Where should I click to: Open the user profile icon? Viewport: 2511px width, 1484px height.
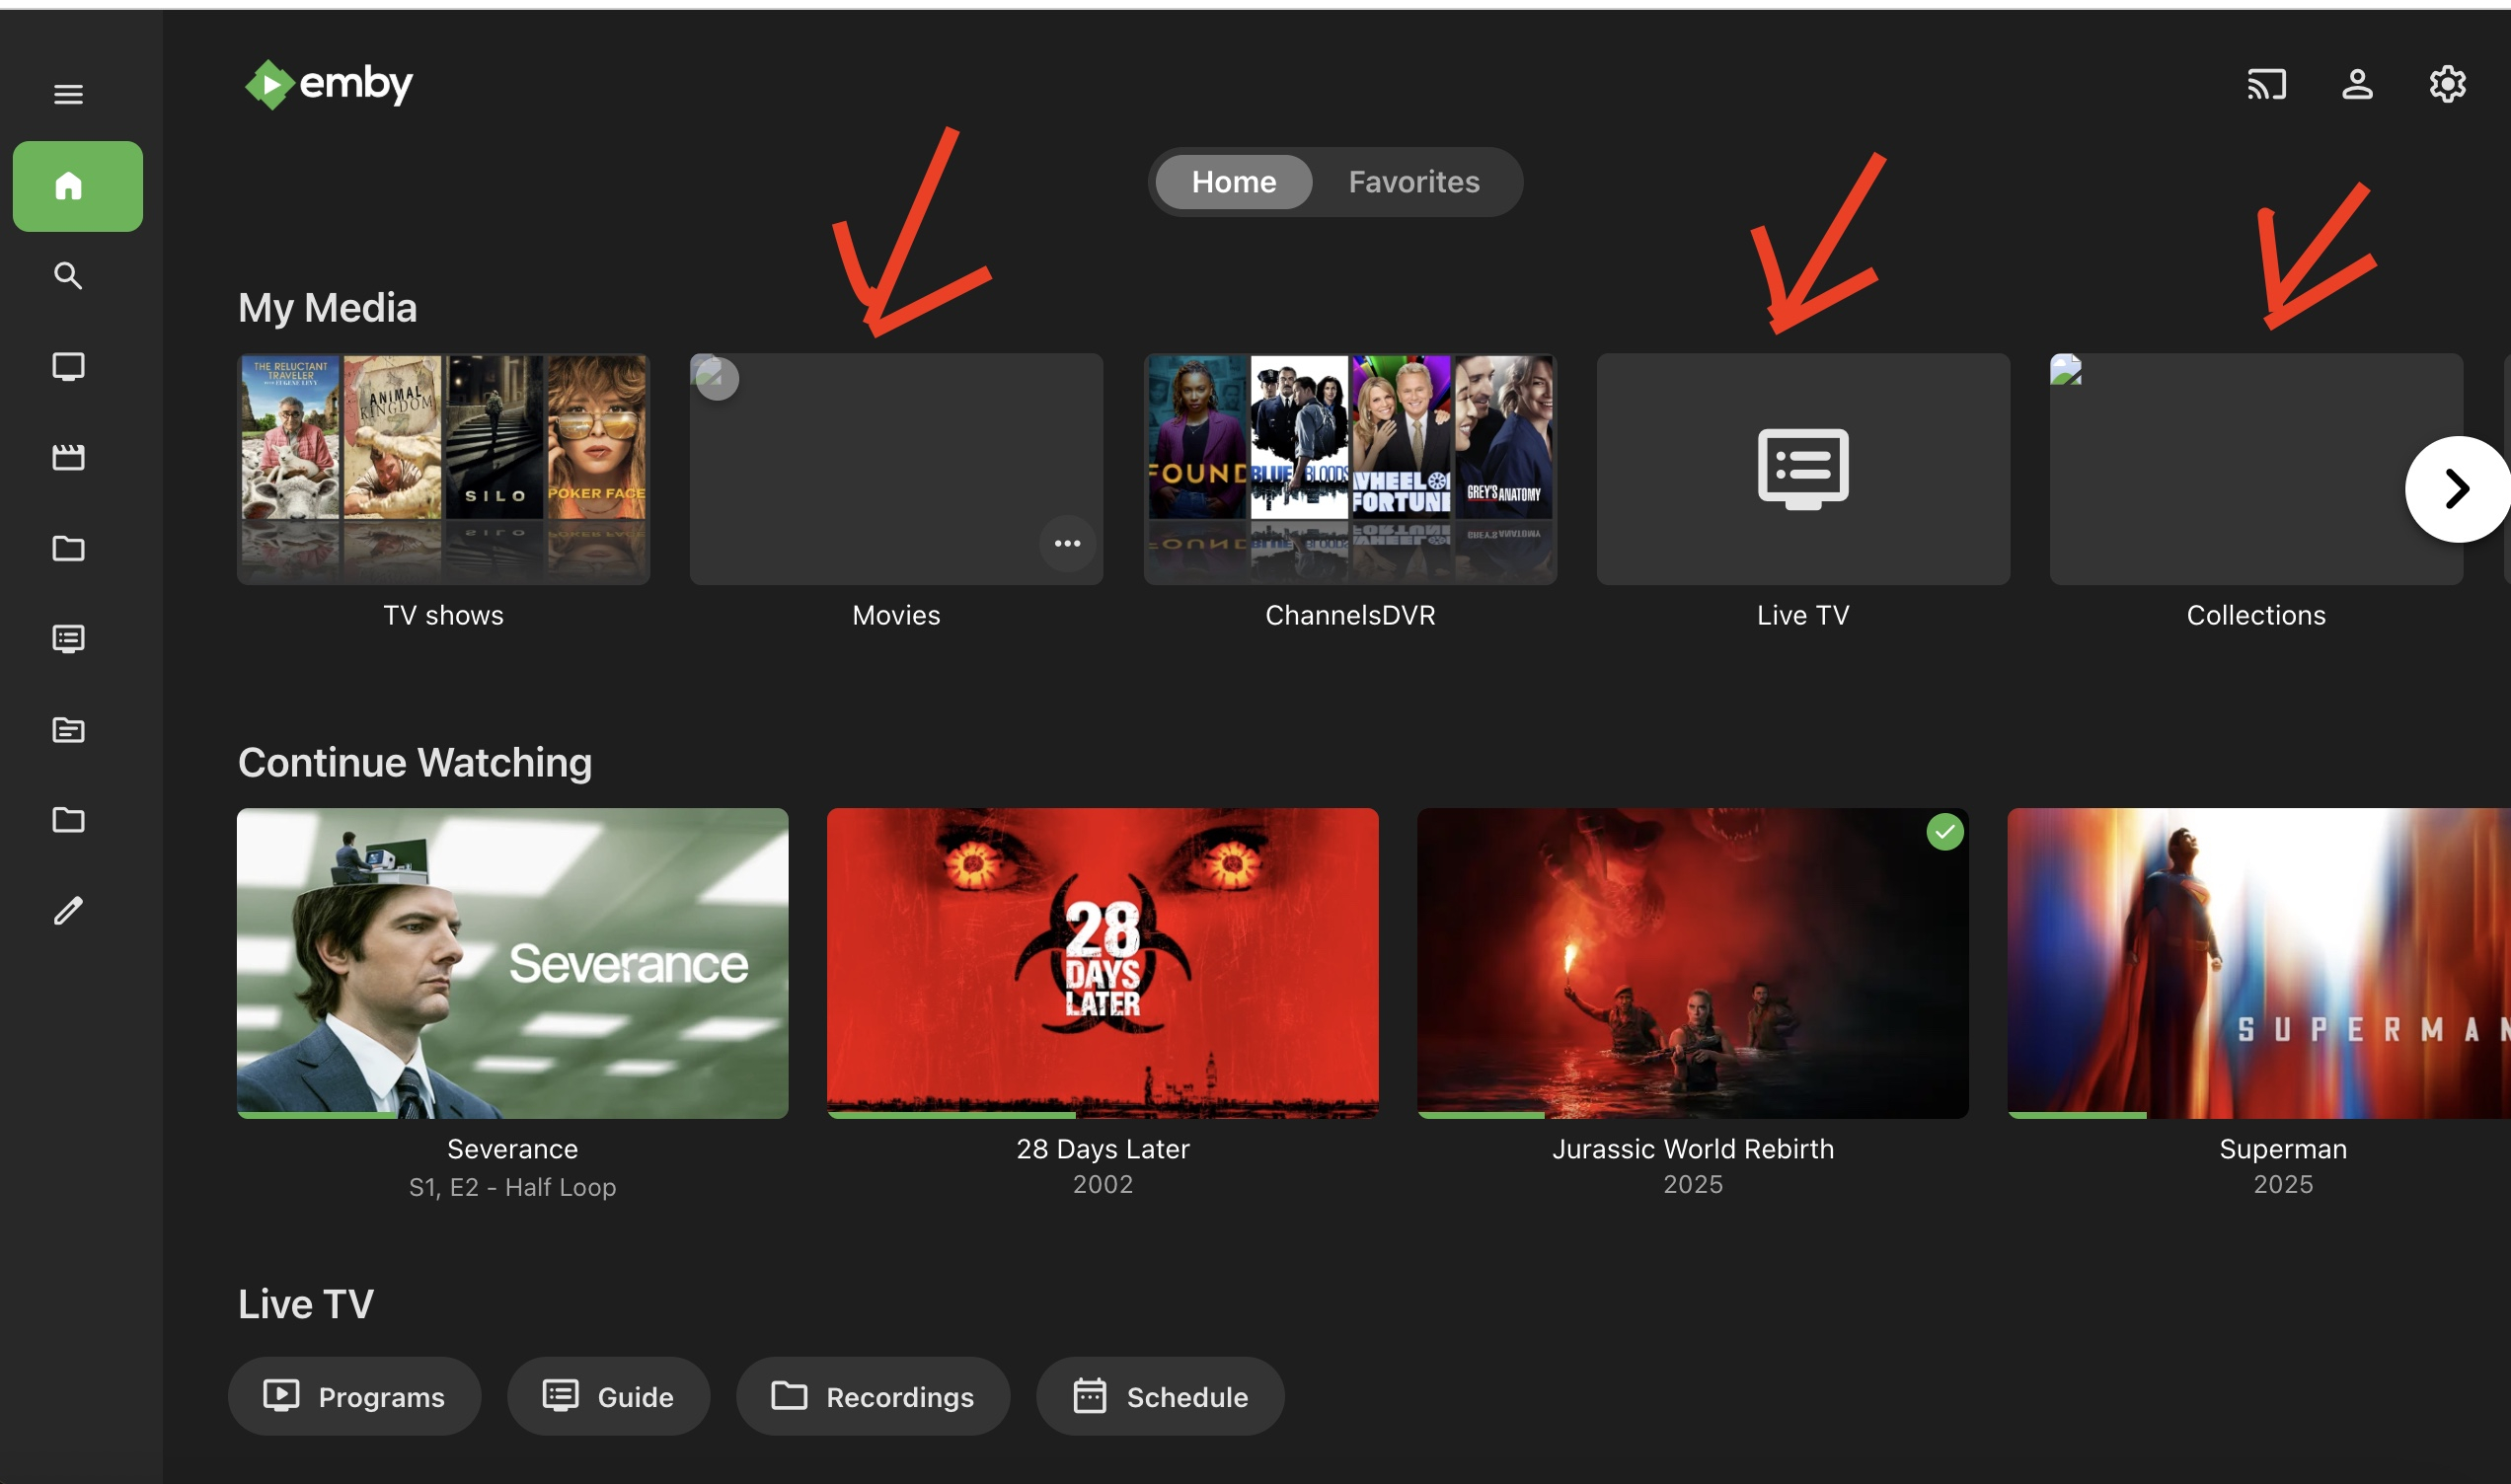(2357, 85)
